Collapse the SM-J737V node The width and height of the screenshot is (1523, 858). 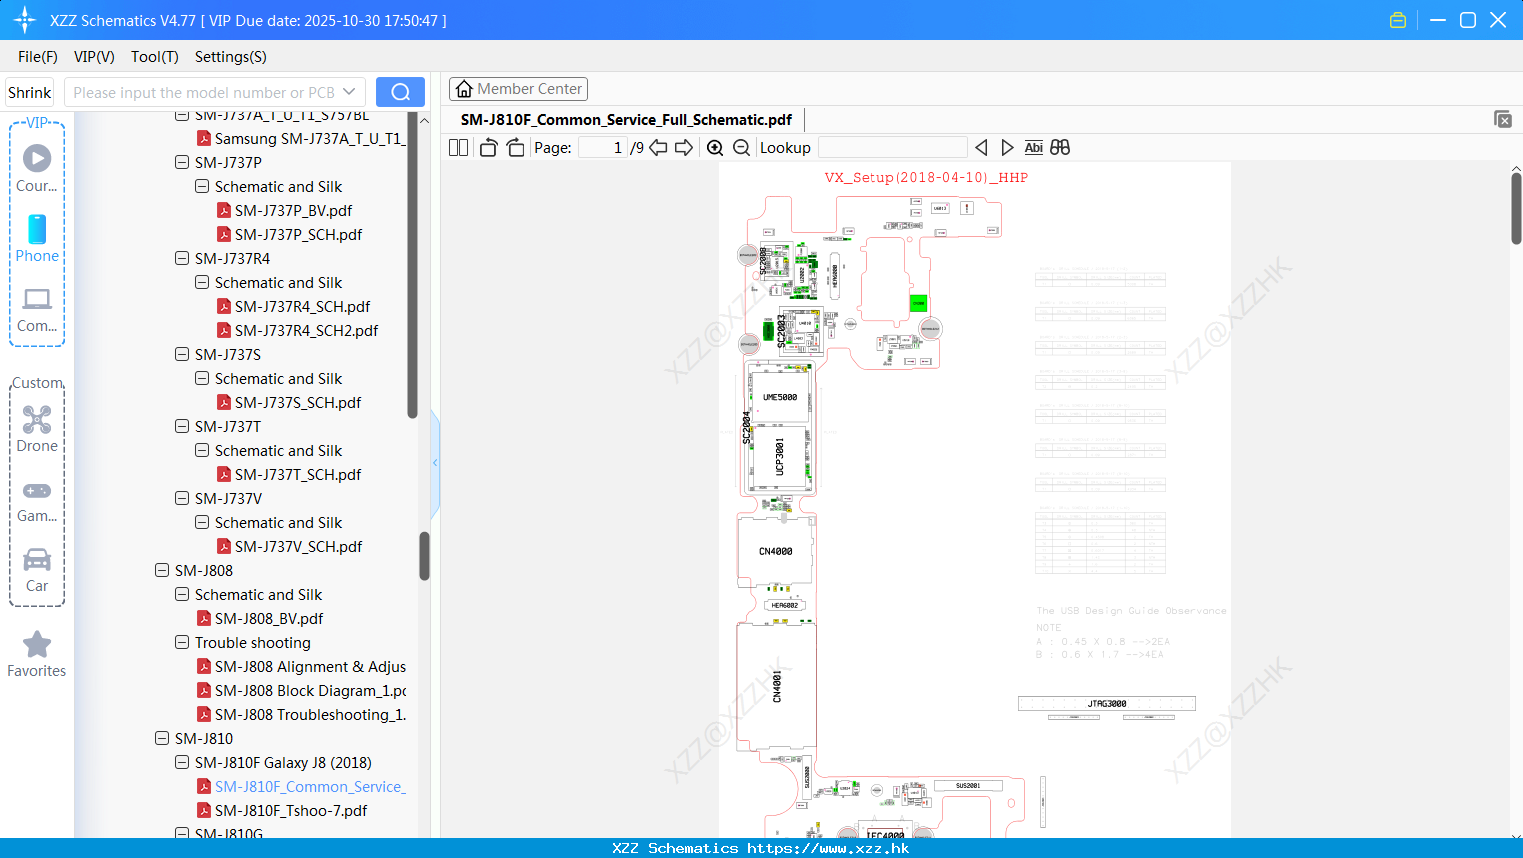pyautogui.click(x=182, y=498)
